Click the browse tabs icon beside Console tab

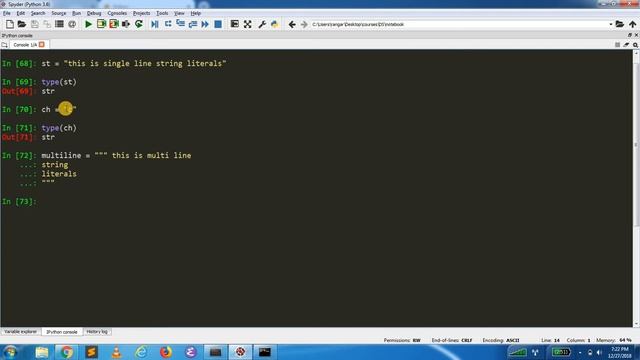tap(4, 45)
